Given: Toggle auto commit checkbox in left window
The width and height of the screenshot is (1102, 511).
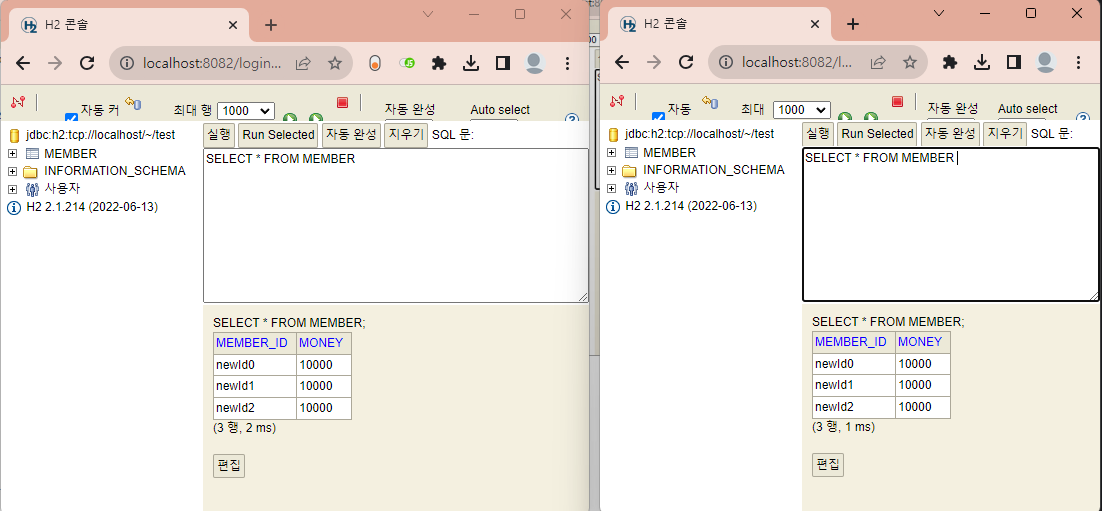Looking at the screenshot, I should point(71,118).
